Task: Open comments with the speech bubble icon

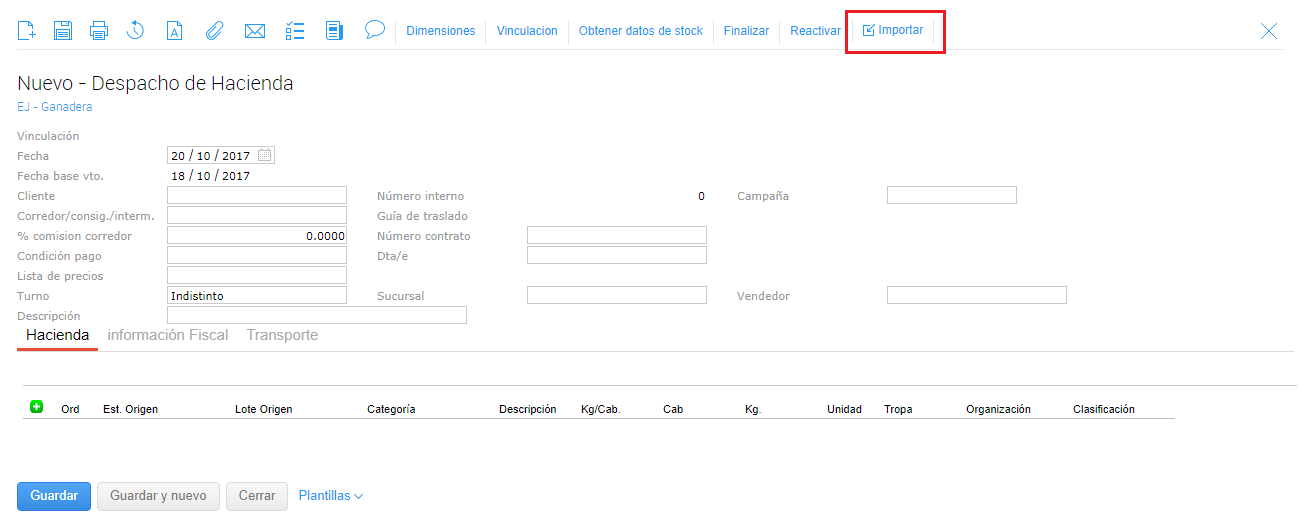Action: pos(375,30)
